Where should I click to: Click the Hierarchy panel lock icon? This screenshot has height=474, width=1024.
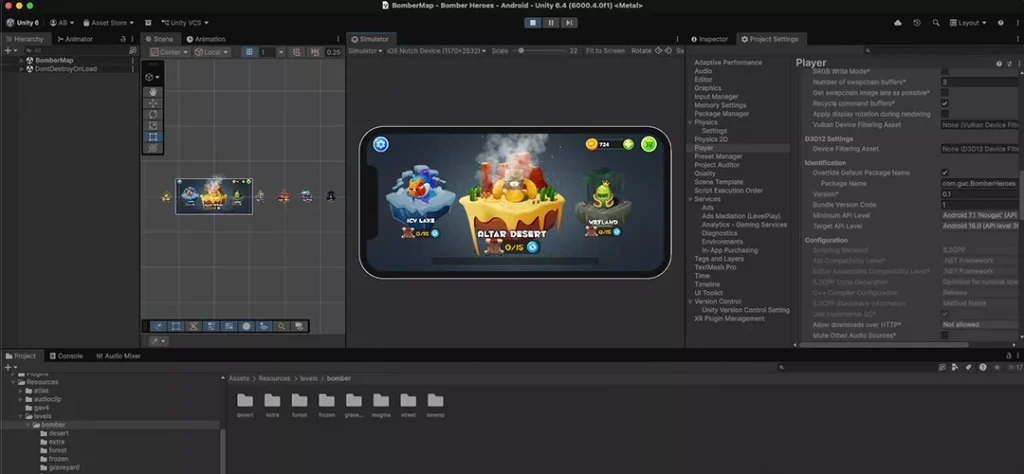click(123, 39)
